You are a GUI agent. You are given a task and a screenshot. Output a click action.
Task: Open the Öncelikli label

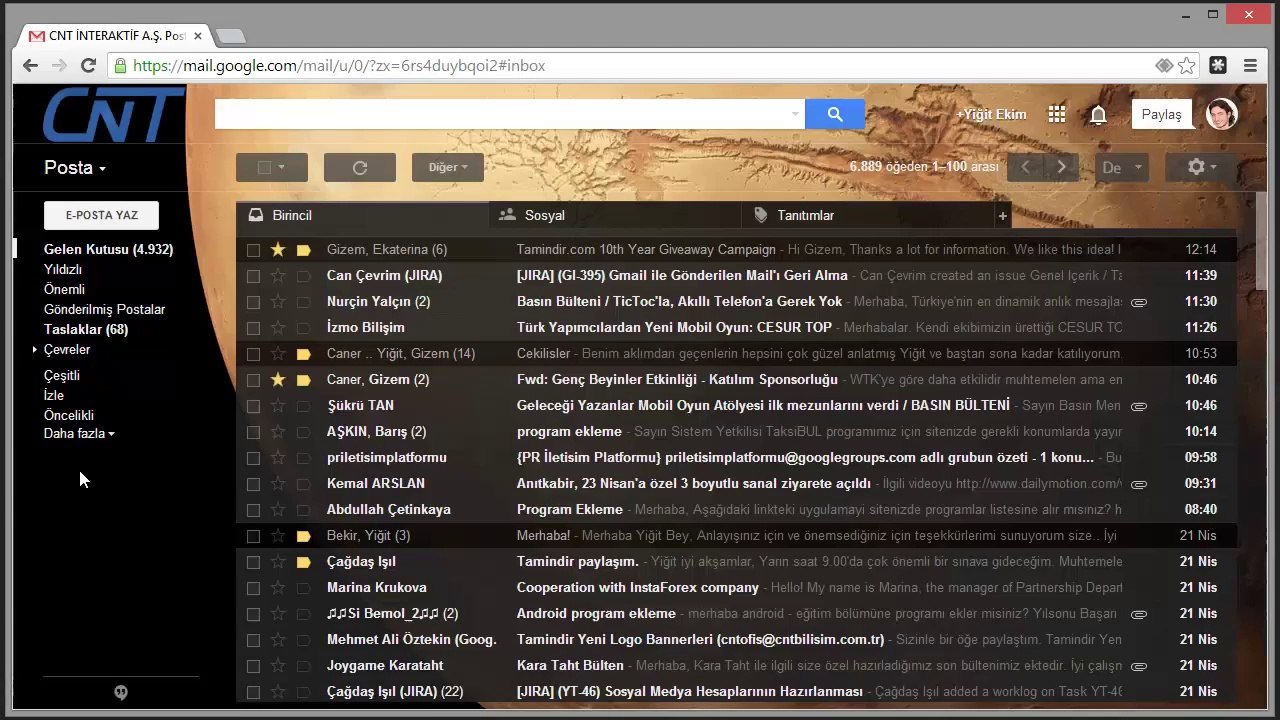pos(69,415)
